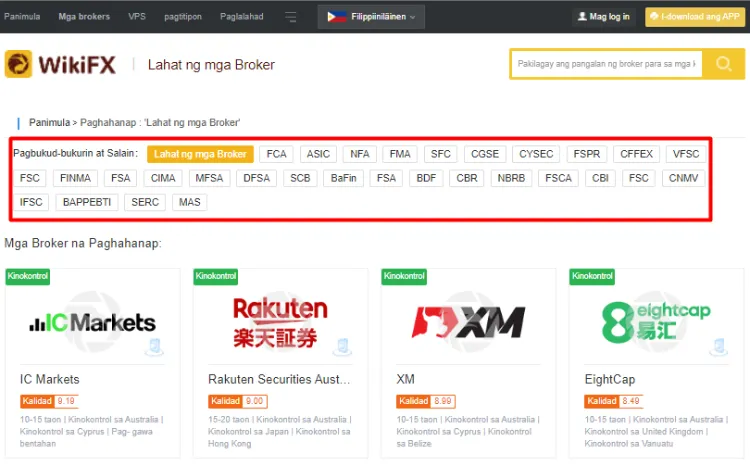Open VPS in top navigation
Screen dimensions: 750x466
(x=137, y=17)
